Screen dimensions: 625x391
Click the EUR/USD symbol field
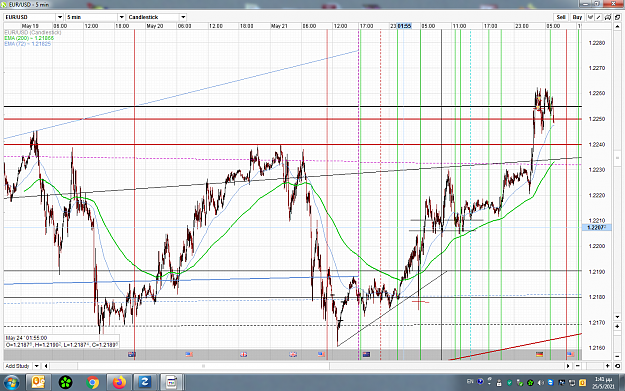[30, 17]
